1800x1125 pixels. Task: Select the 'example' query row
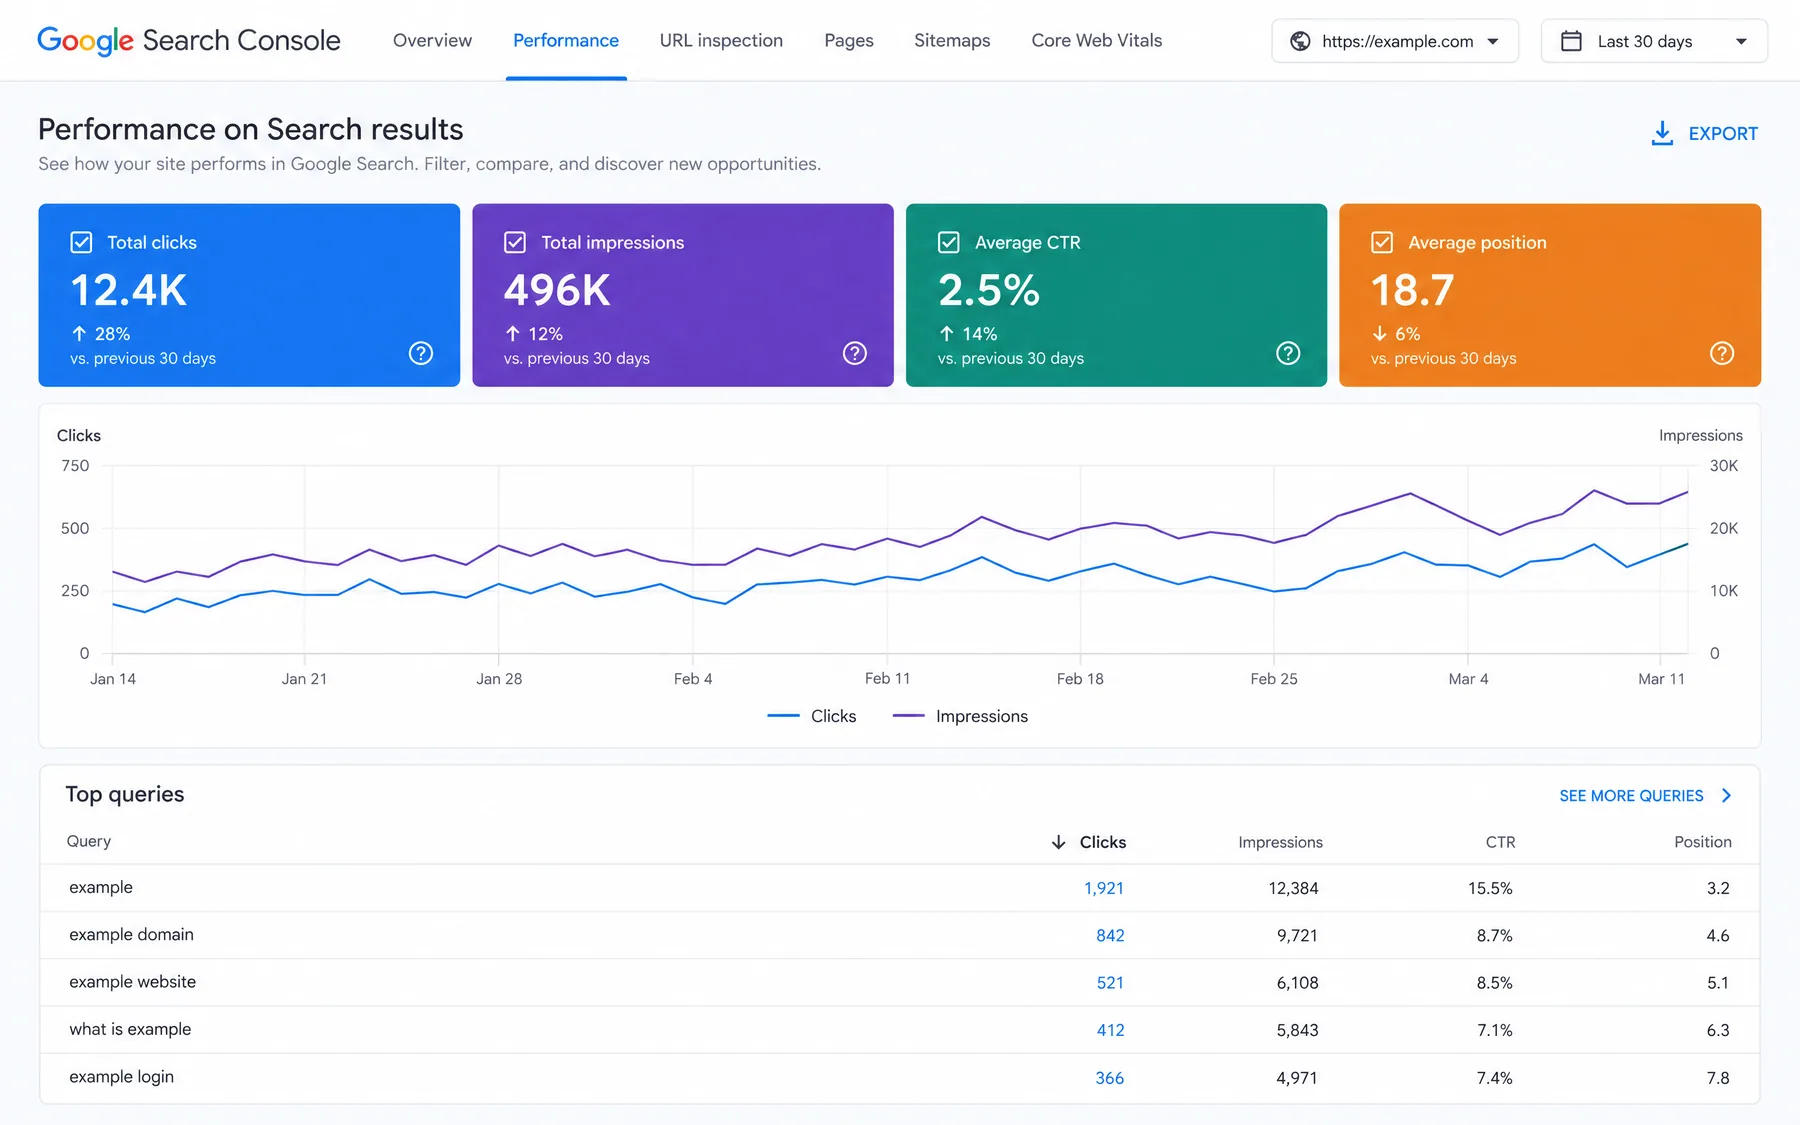tap(900, 888)
